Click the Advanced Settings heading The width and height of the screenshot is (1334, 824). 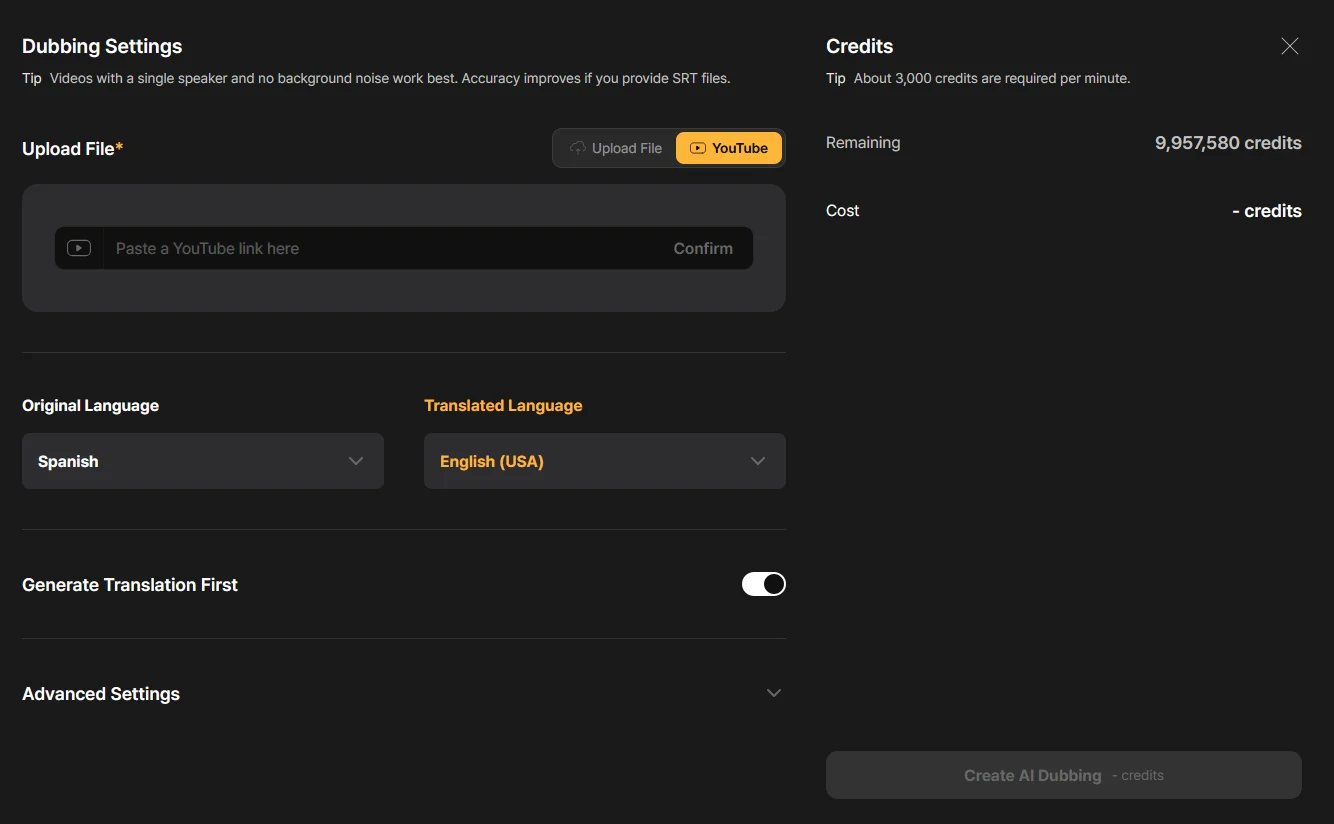(x=101, y=694)
